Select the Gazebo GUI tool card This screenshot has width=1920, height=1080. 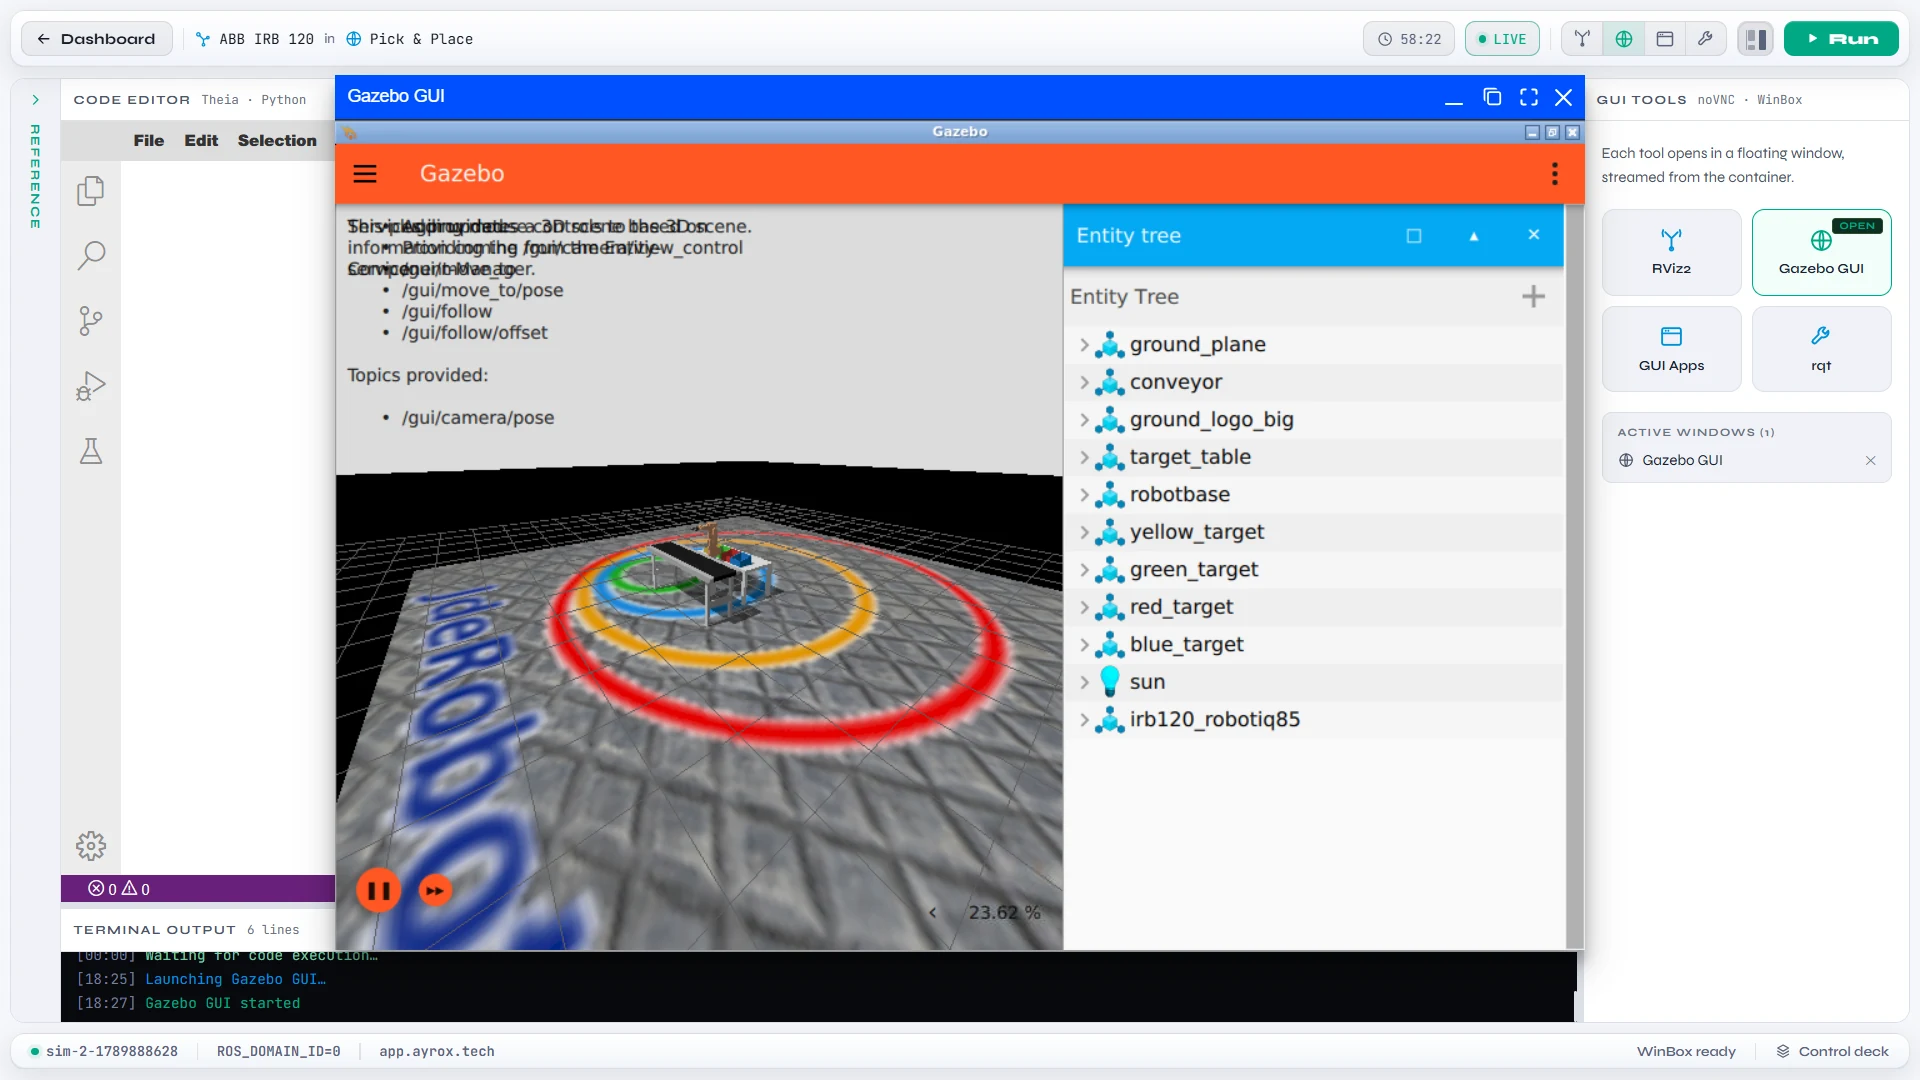1821,252
